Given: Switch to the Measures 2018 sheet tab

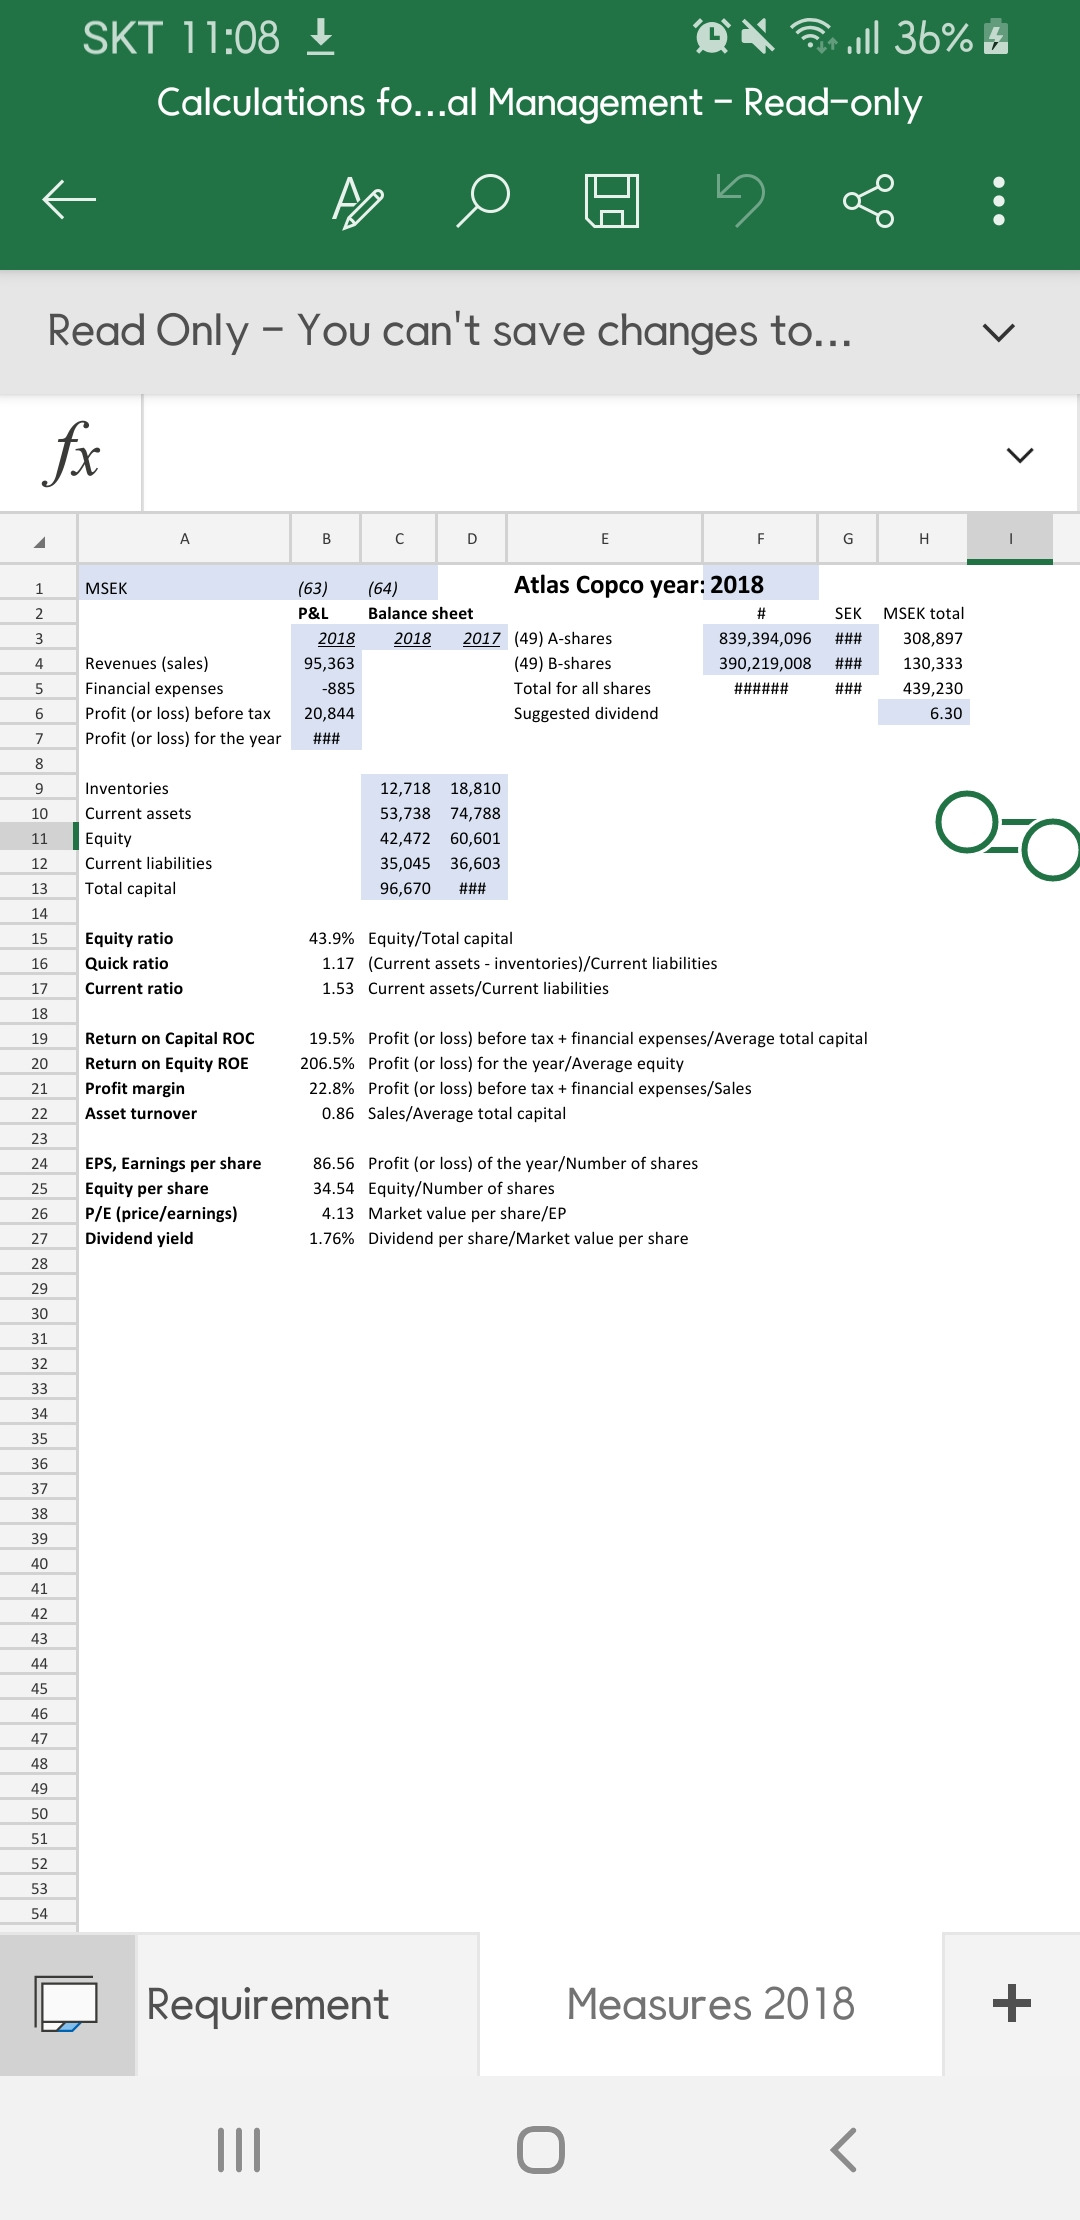Looking at the screenshot, I should (711, 2004).
